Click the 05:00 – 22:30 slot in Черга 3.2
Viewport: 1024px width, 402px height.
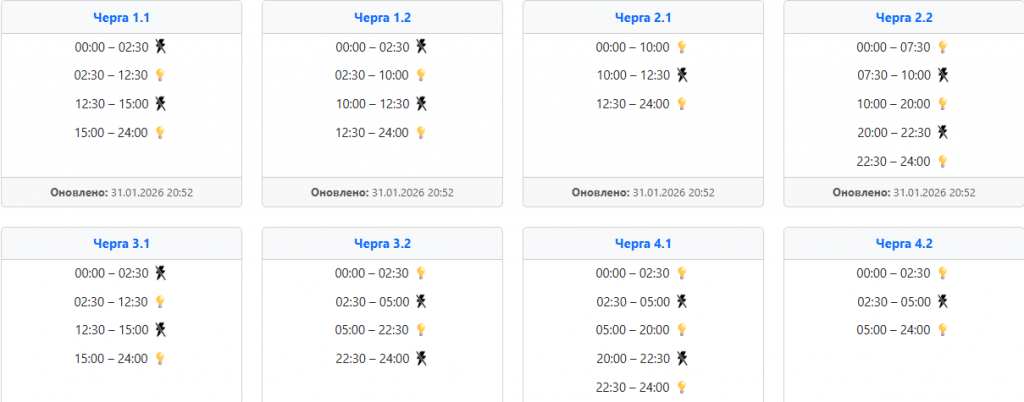click(372, 330)
